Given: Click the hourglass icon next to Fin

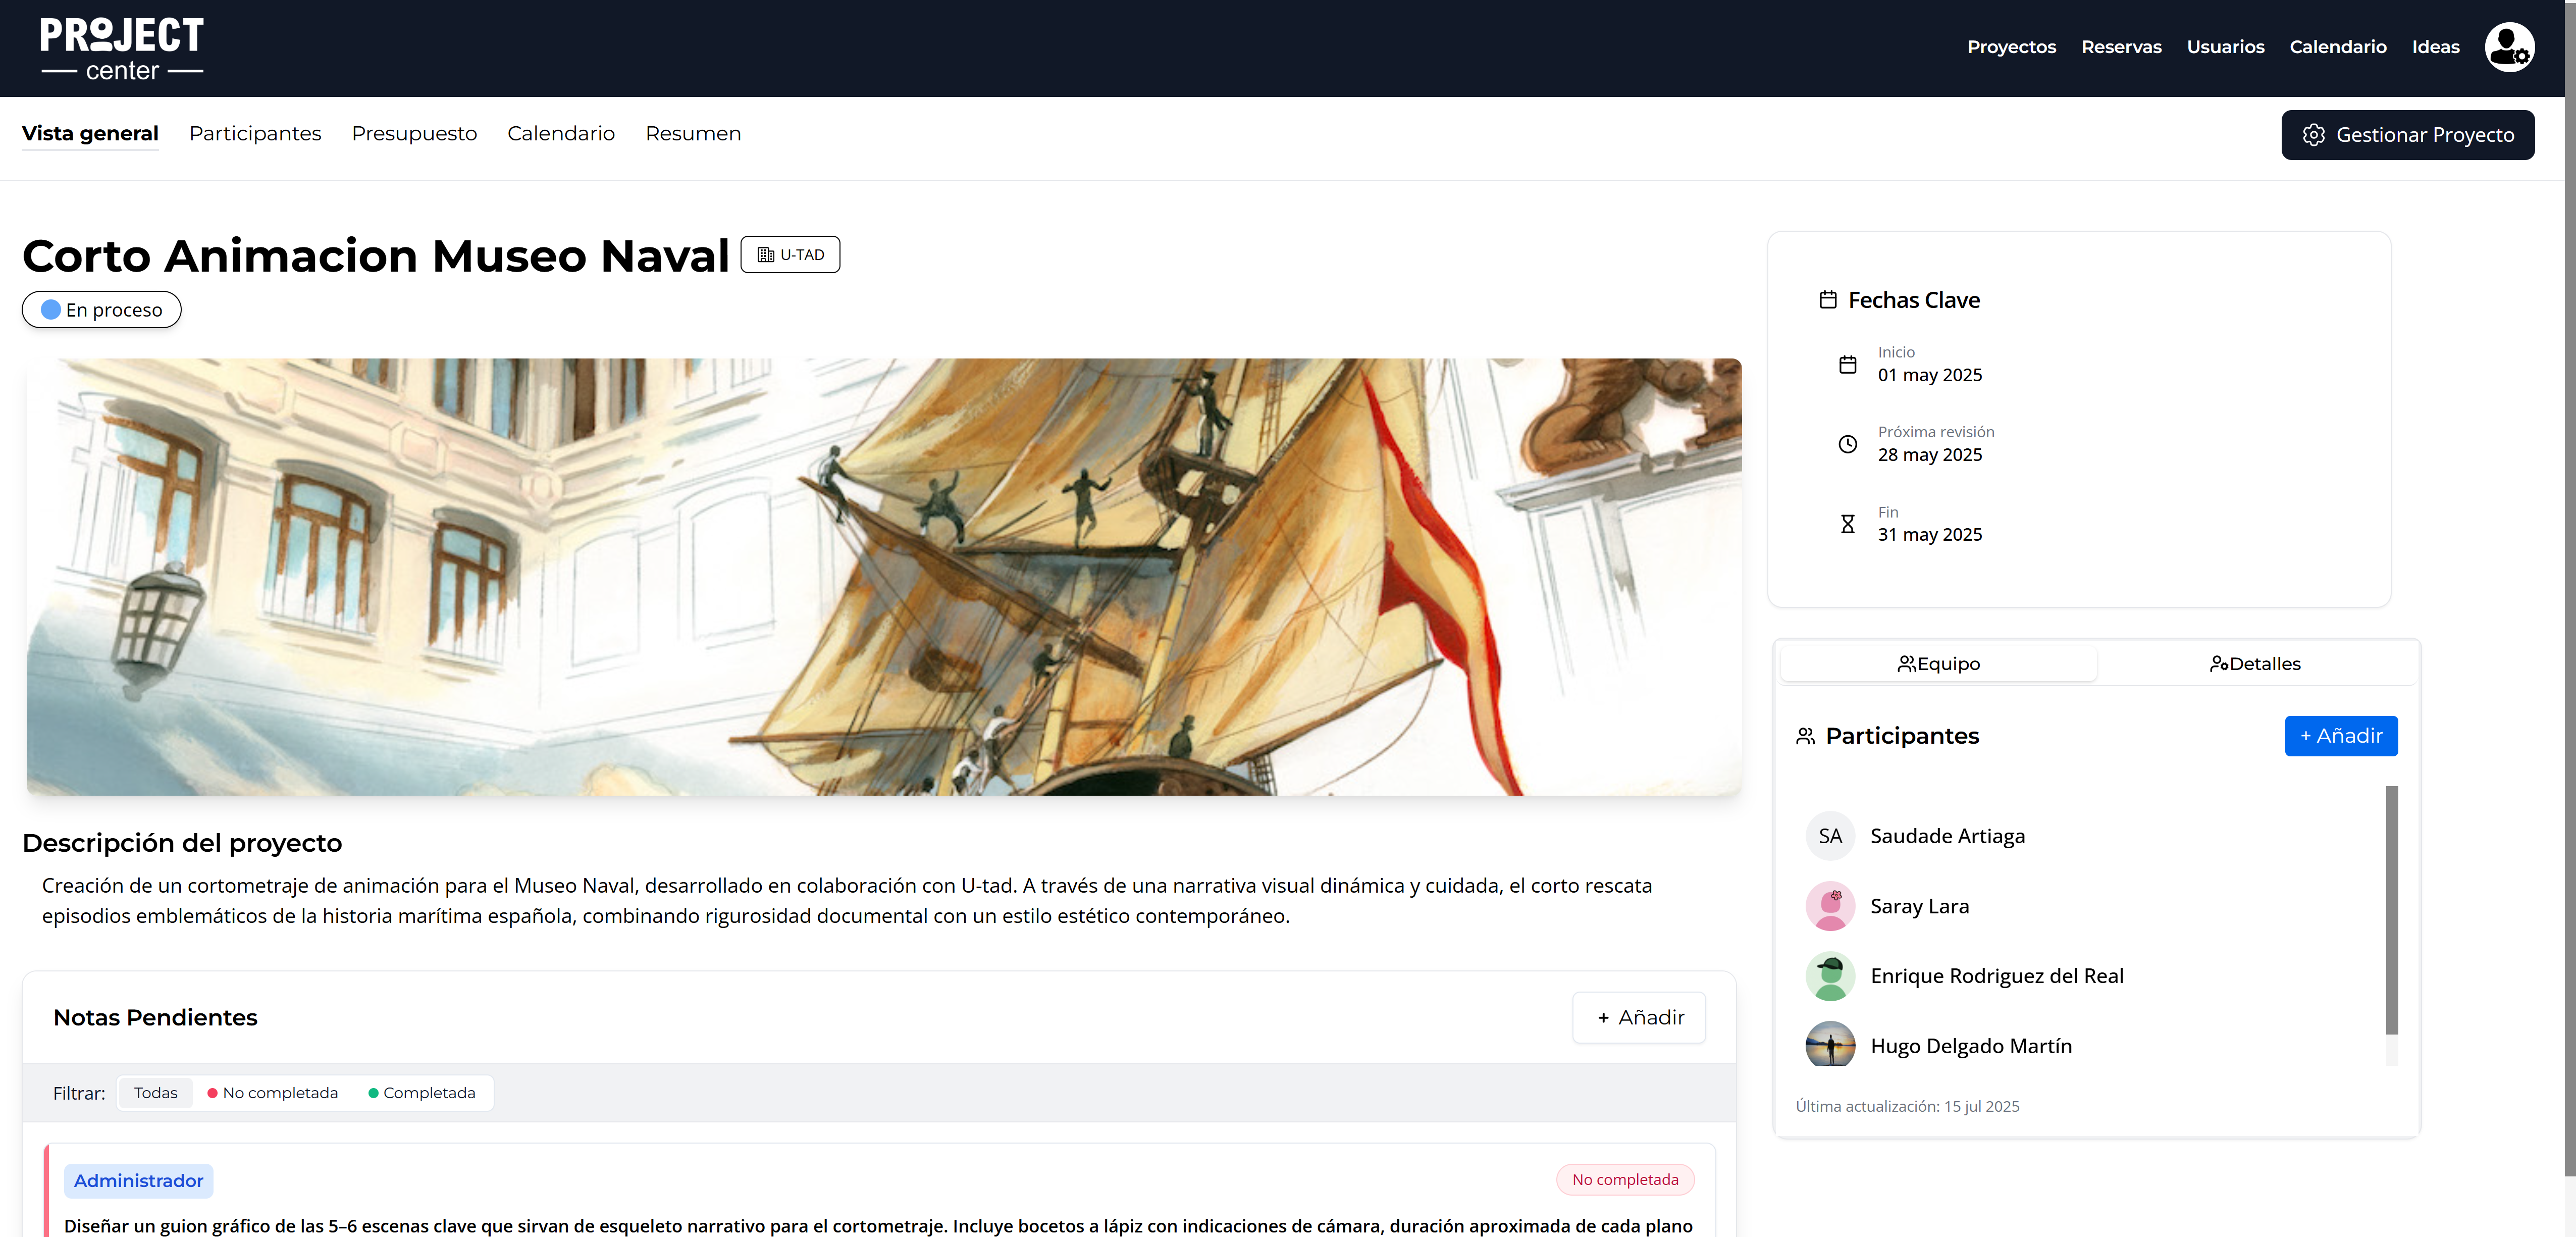Looking at the screenshot, I should (1848, 524).
